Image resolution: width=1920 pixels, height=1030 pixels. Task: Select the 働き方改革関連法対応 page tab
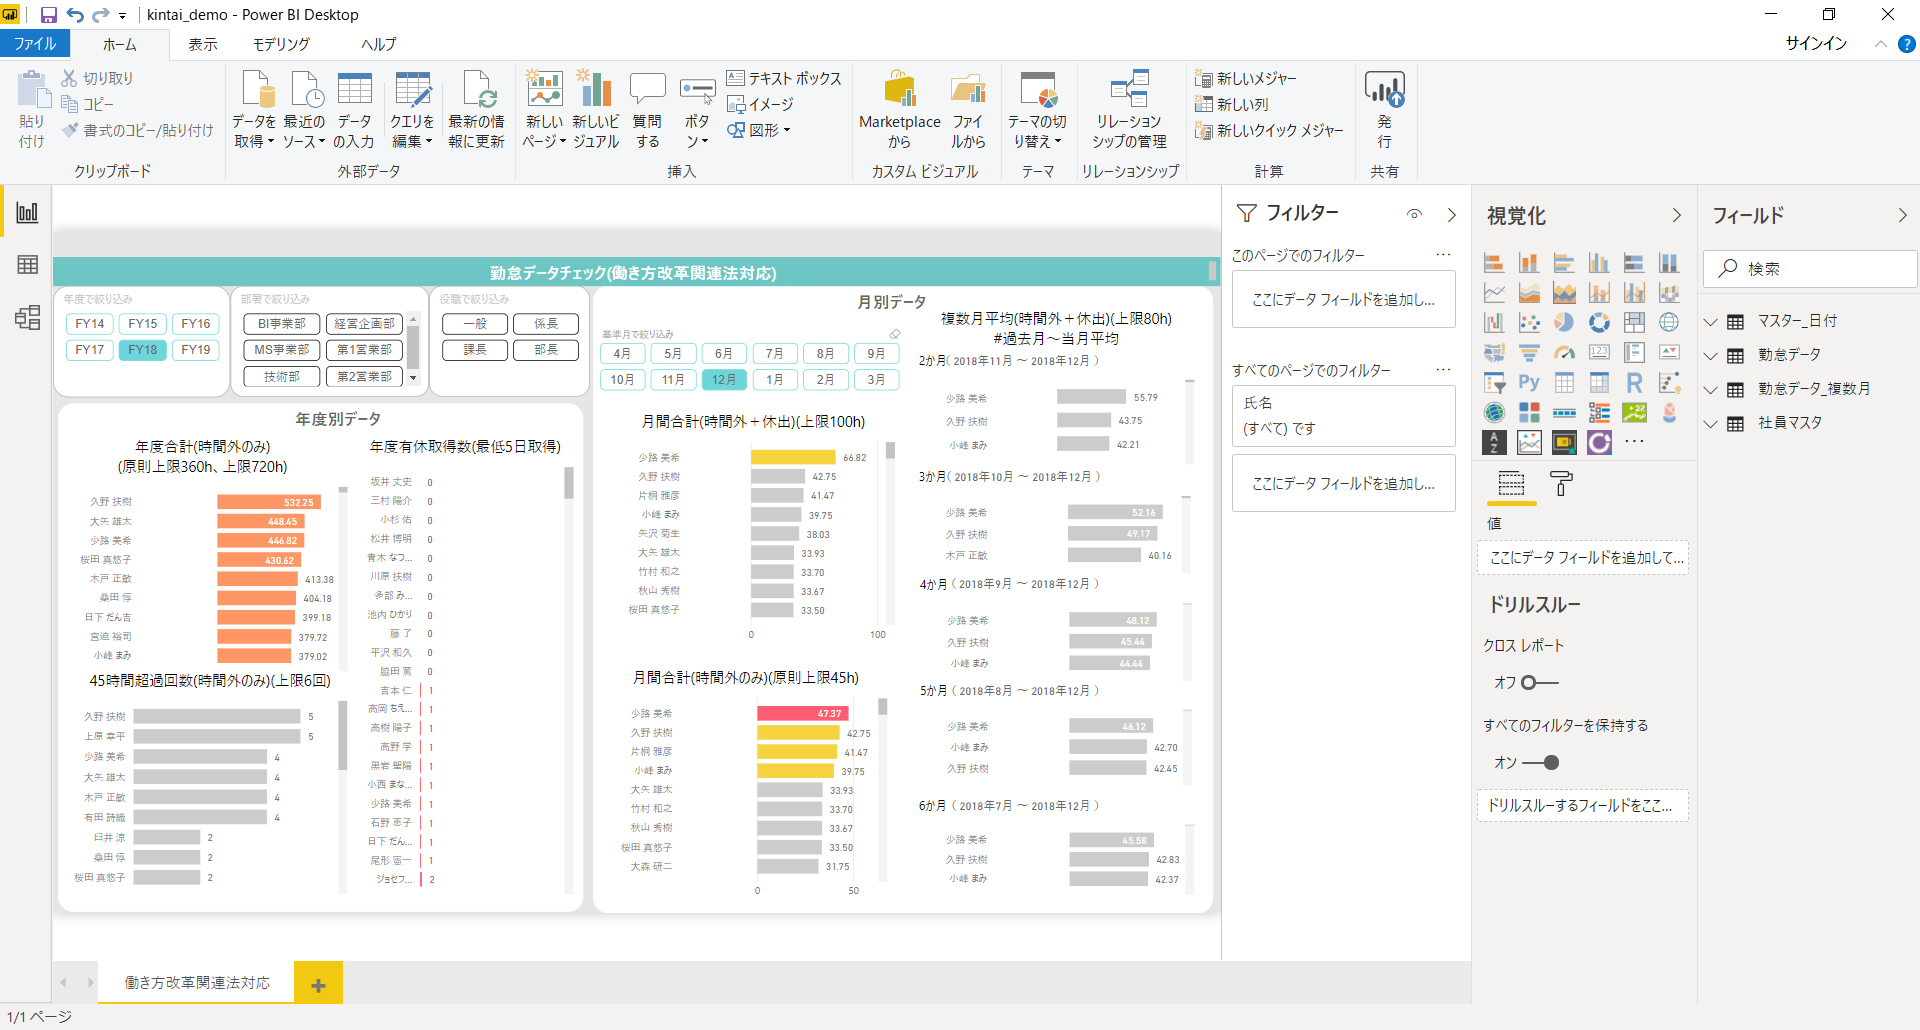(197, 983)
